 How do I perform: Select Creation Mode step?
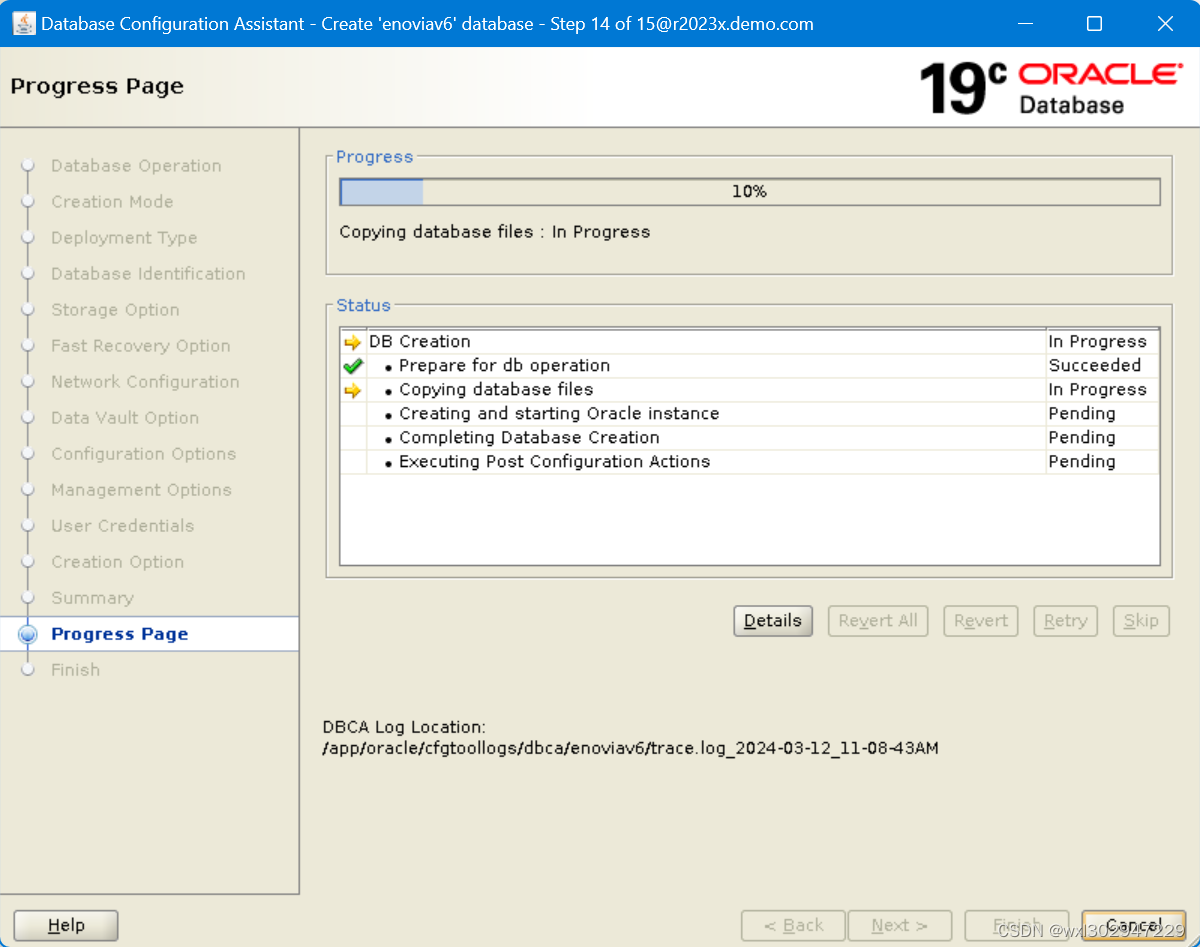112,202
